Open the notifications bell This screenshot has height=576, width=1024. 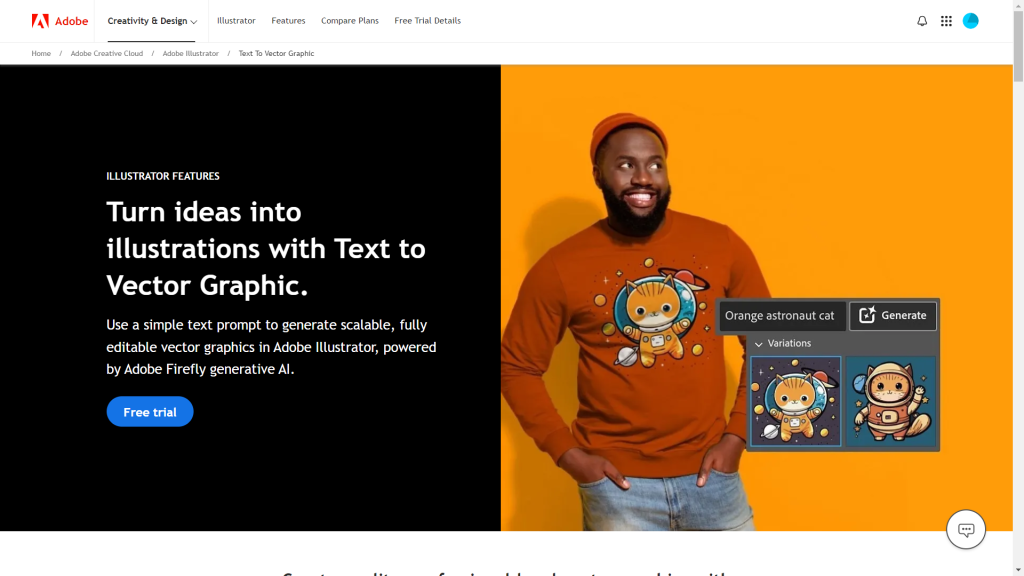[x=922, y=21]
